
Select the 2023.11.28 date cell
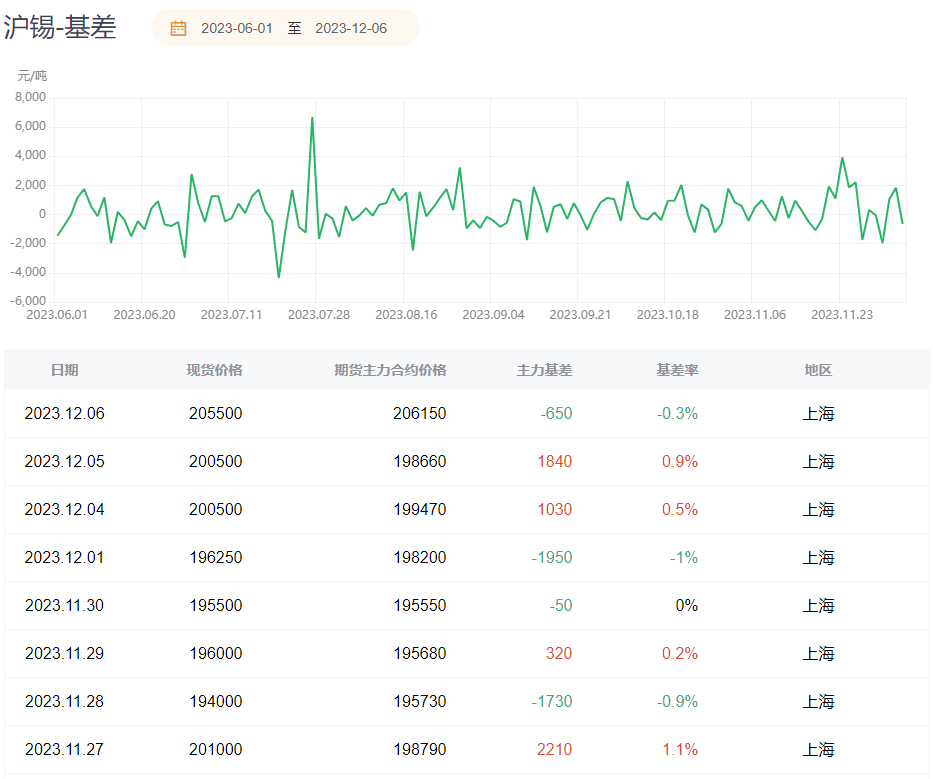click(x=64, y=702)
